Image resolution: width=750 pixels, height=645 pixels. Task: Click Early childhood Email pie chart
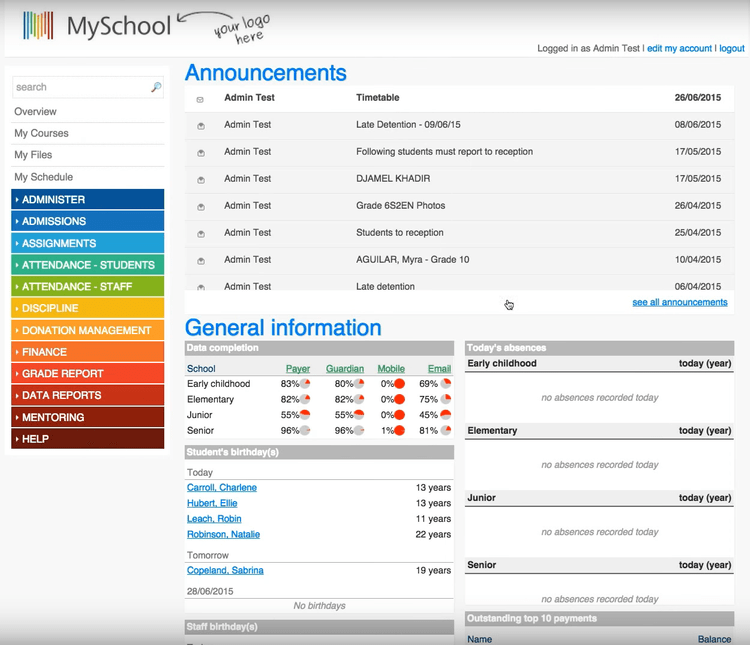(446, 384)
